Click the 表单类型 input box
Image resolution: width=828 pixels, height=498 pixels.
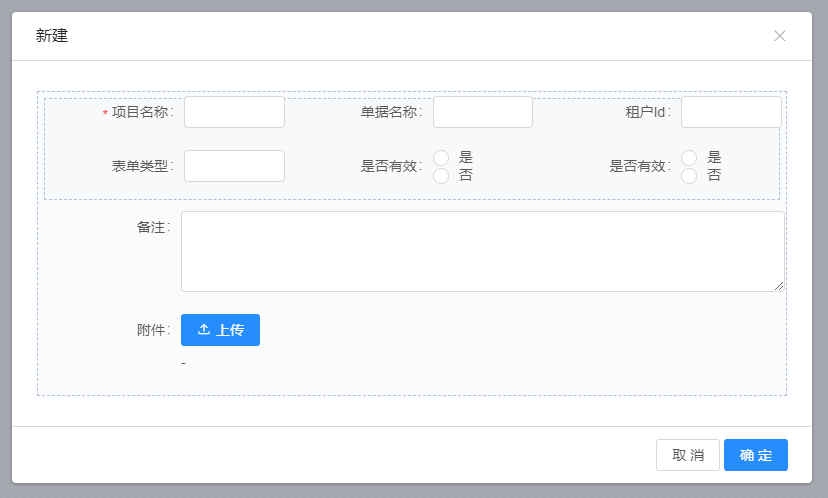(x=234, y=166)
